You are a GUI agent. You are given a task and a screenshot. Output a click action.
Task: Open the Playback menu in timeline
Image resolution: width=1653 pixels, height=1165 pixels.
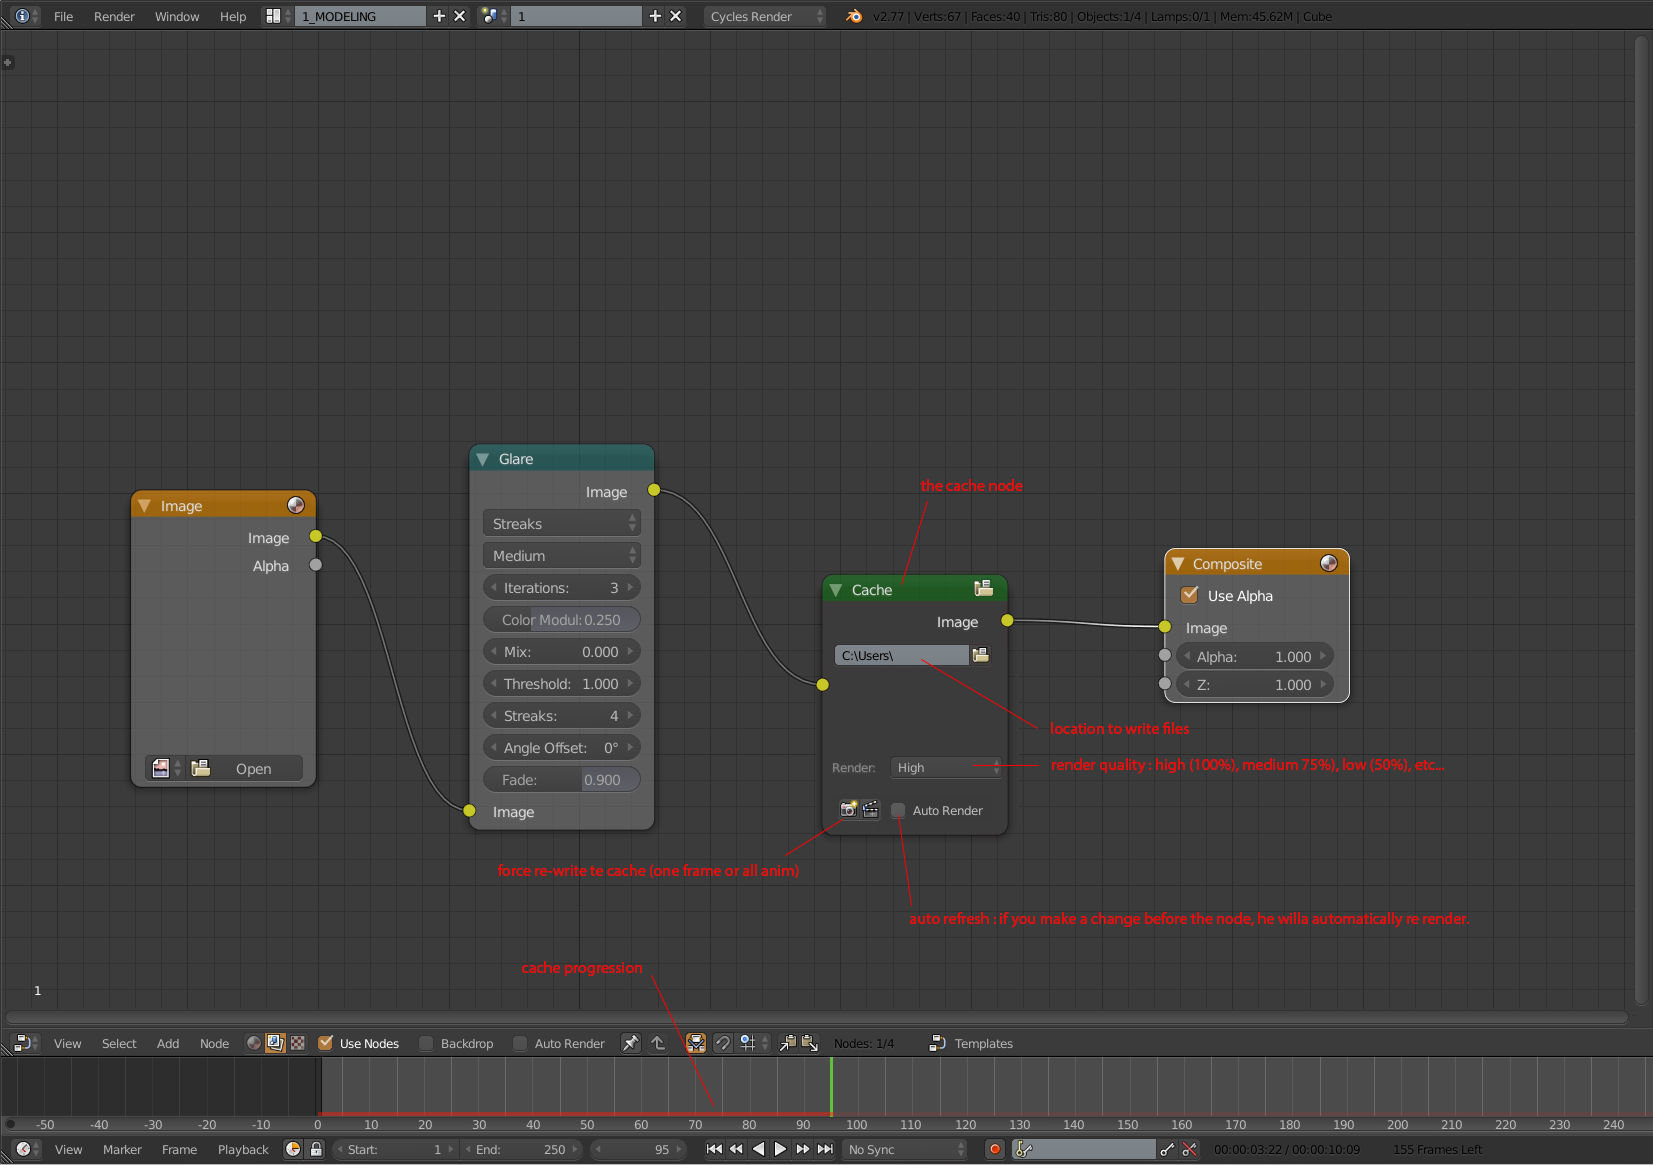(243, 1149)
